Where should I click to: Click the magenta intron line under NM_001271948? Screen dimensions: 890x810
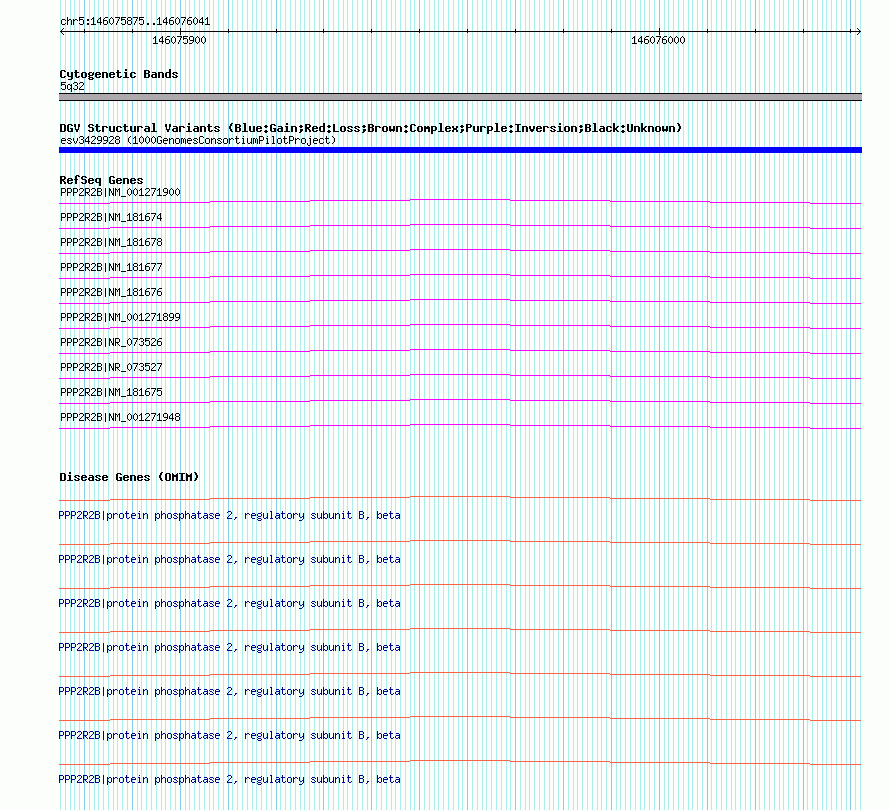coord(460,425)
